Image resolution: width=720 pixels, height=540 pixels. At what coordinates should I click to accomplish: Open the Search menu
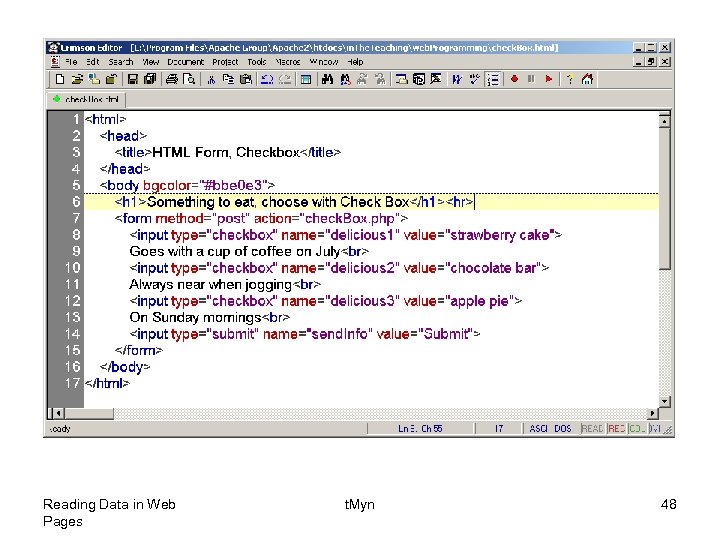pyautogui.click(x=121, y=62)
